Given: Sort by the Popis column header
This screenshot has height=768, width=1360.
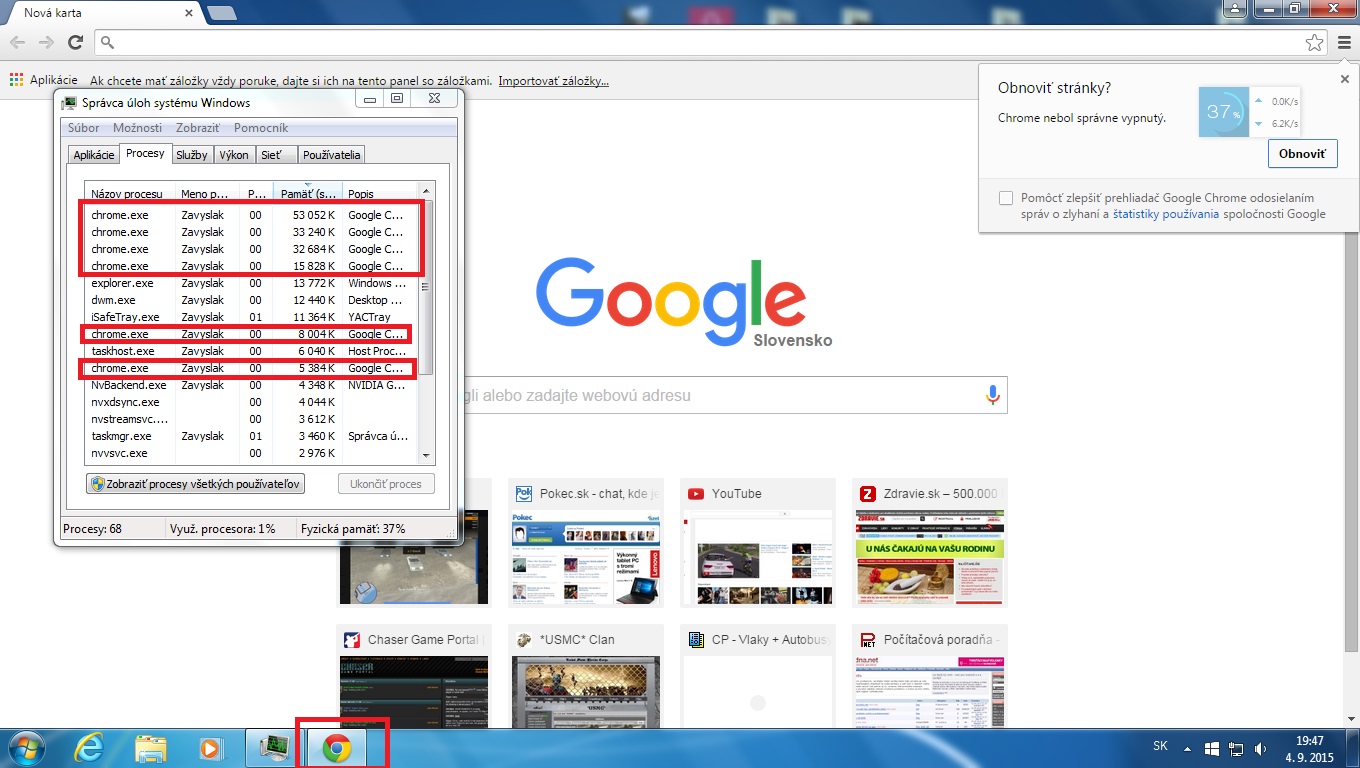Looking at the screenshot, I should pyautogui.click(x=381, y=192).
